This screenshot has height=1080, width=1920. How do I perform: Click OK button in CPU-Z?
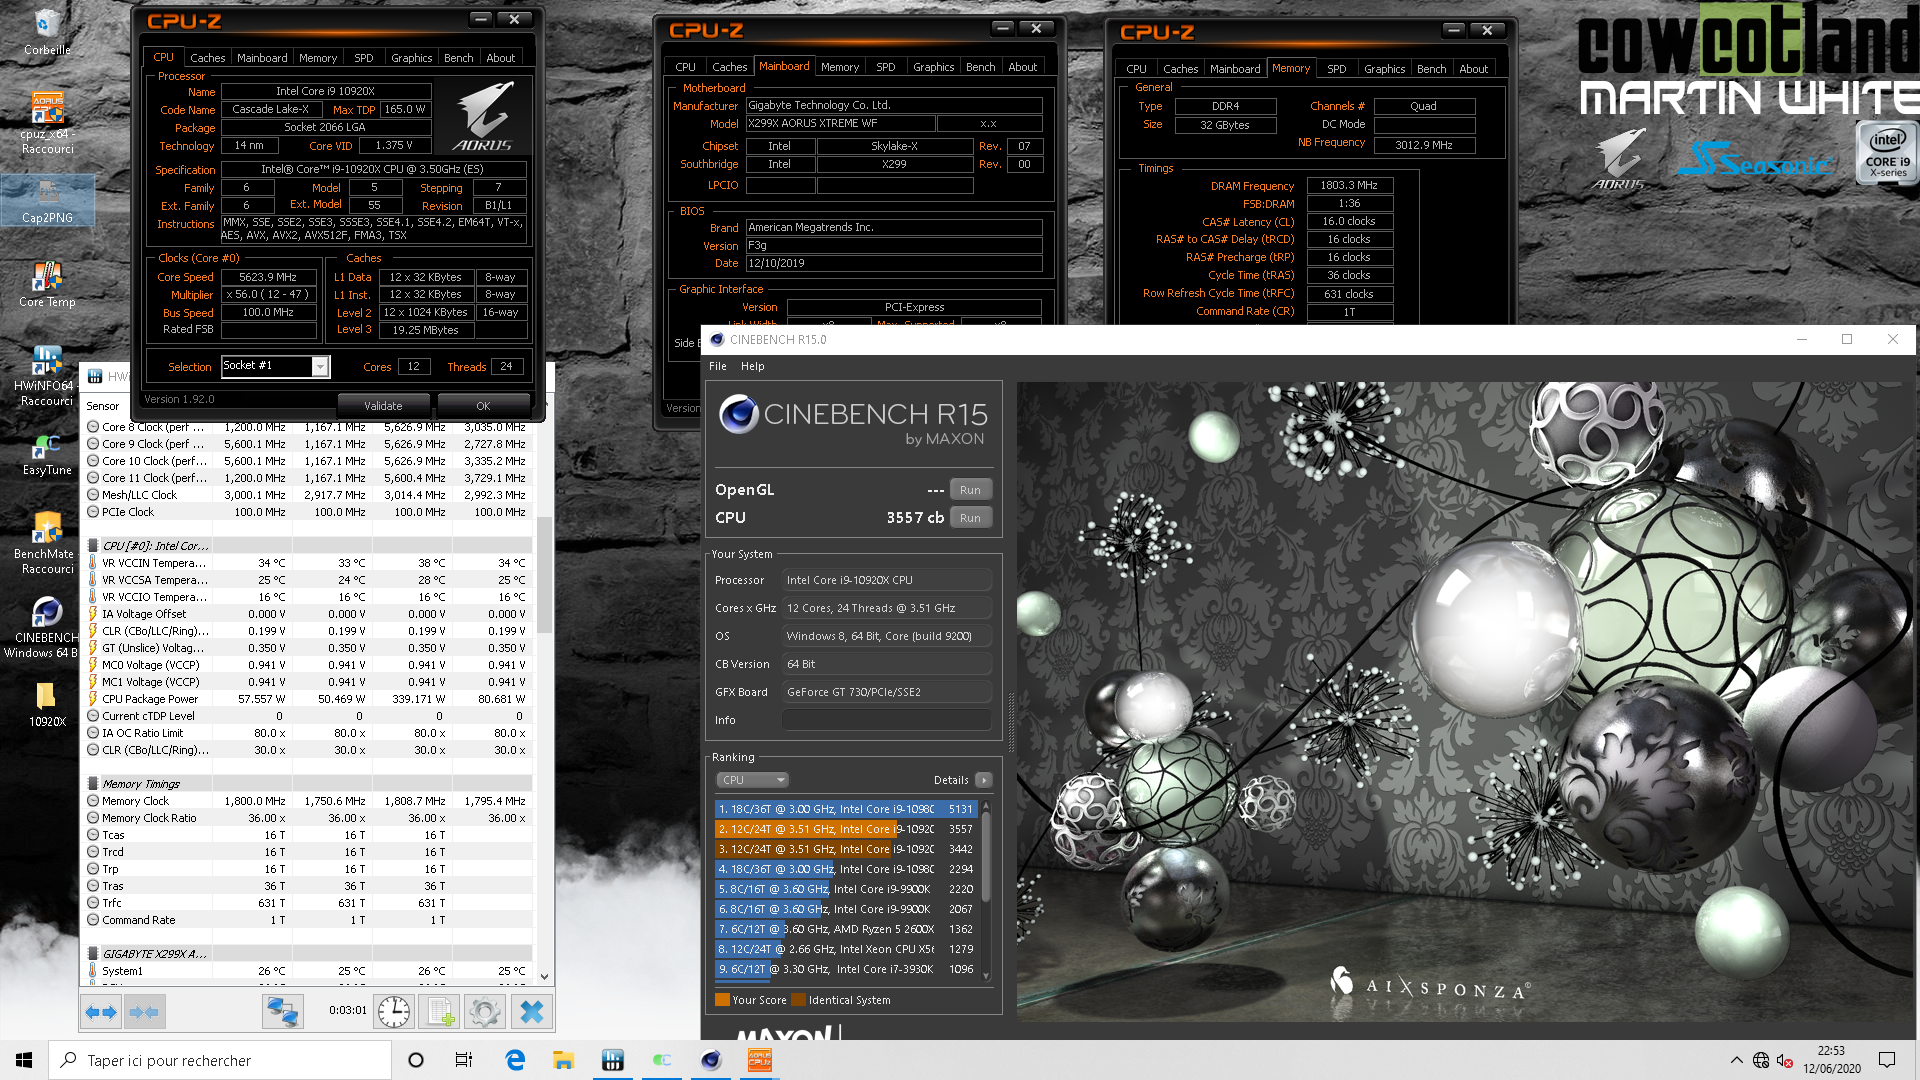tap(483, 406)
